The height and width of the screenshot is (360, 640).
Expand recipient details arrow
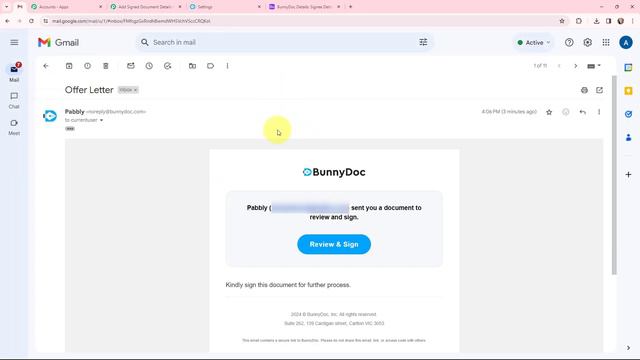[102, 120]
